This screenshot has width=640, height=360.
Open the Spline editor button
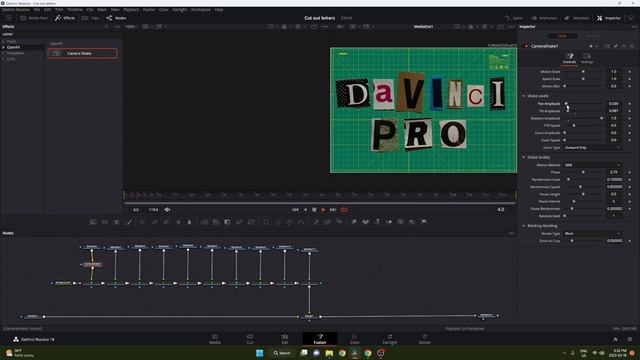pos(514,18)
